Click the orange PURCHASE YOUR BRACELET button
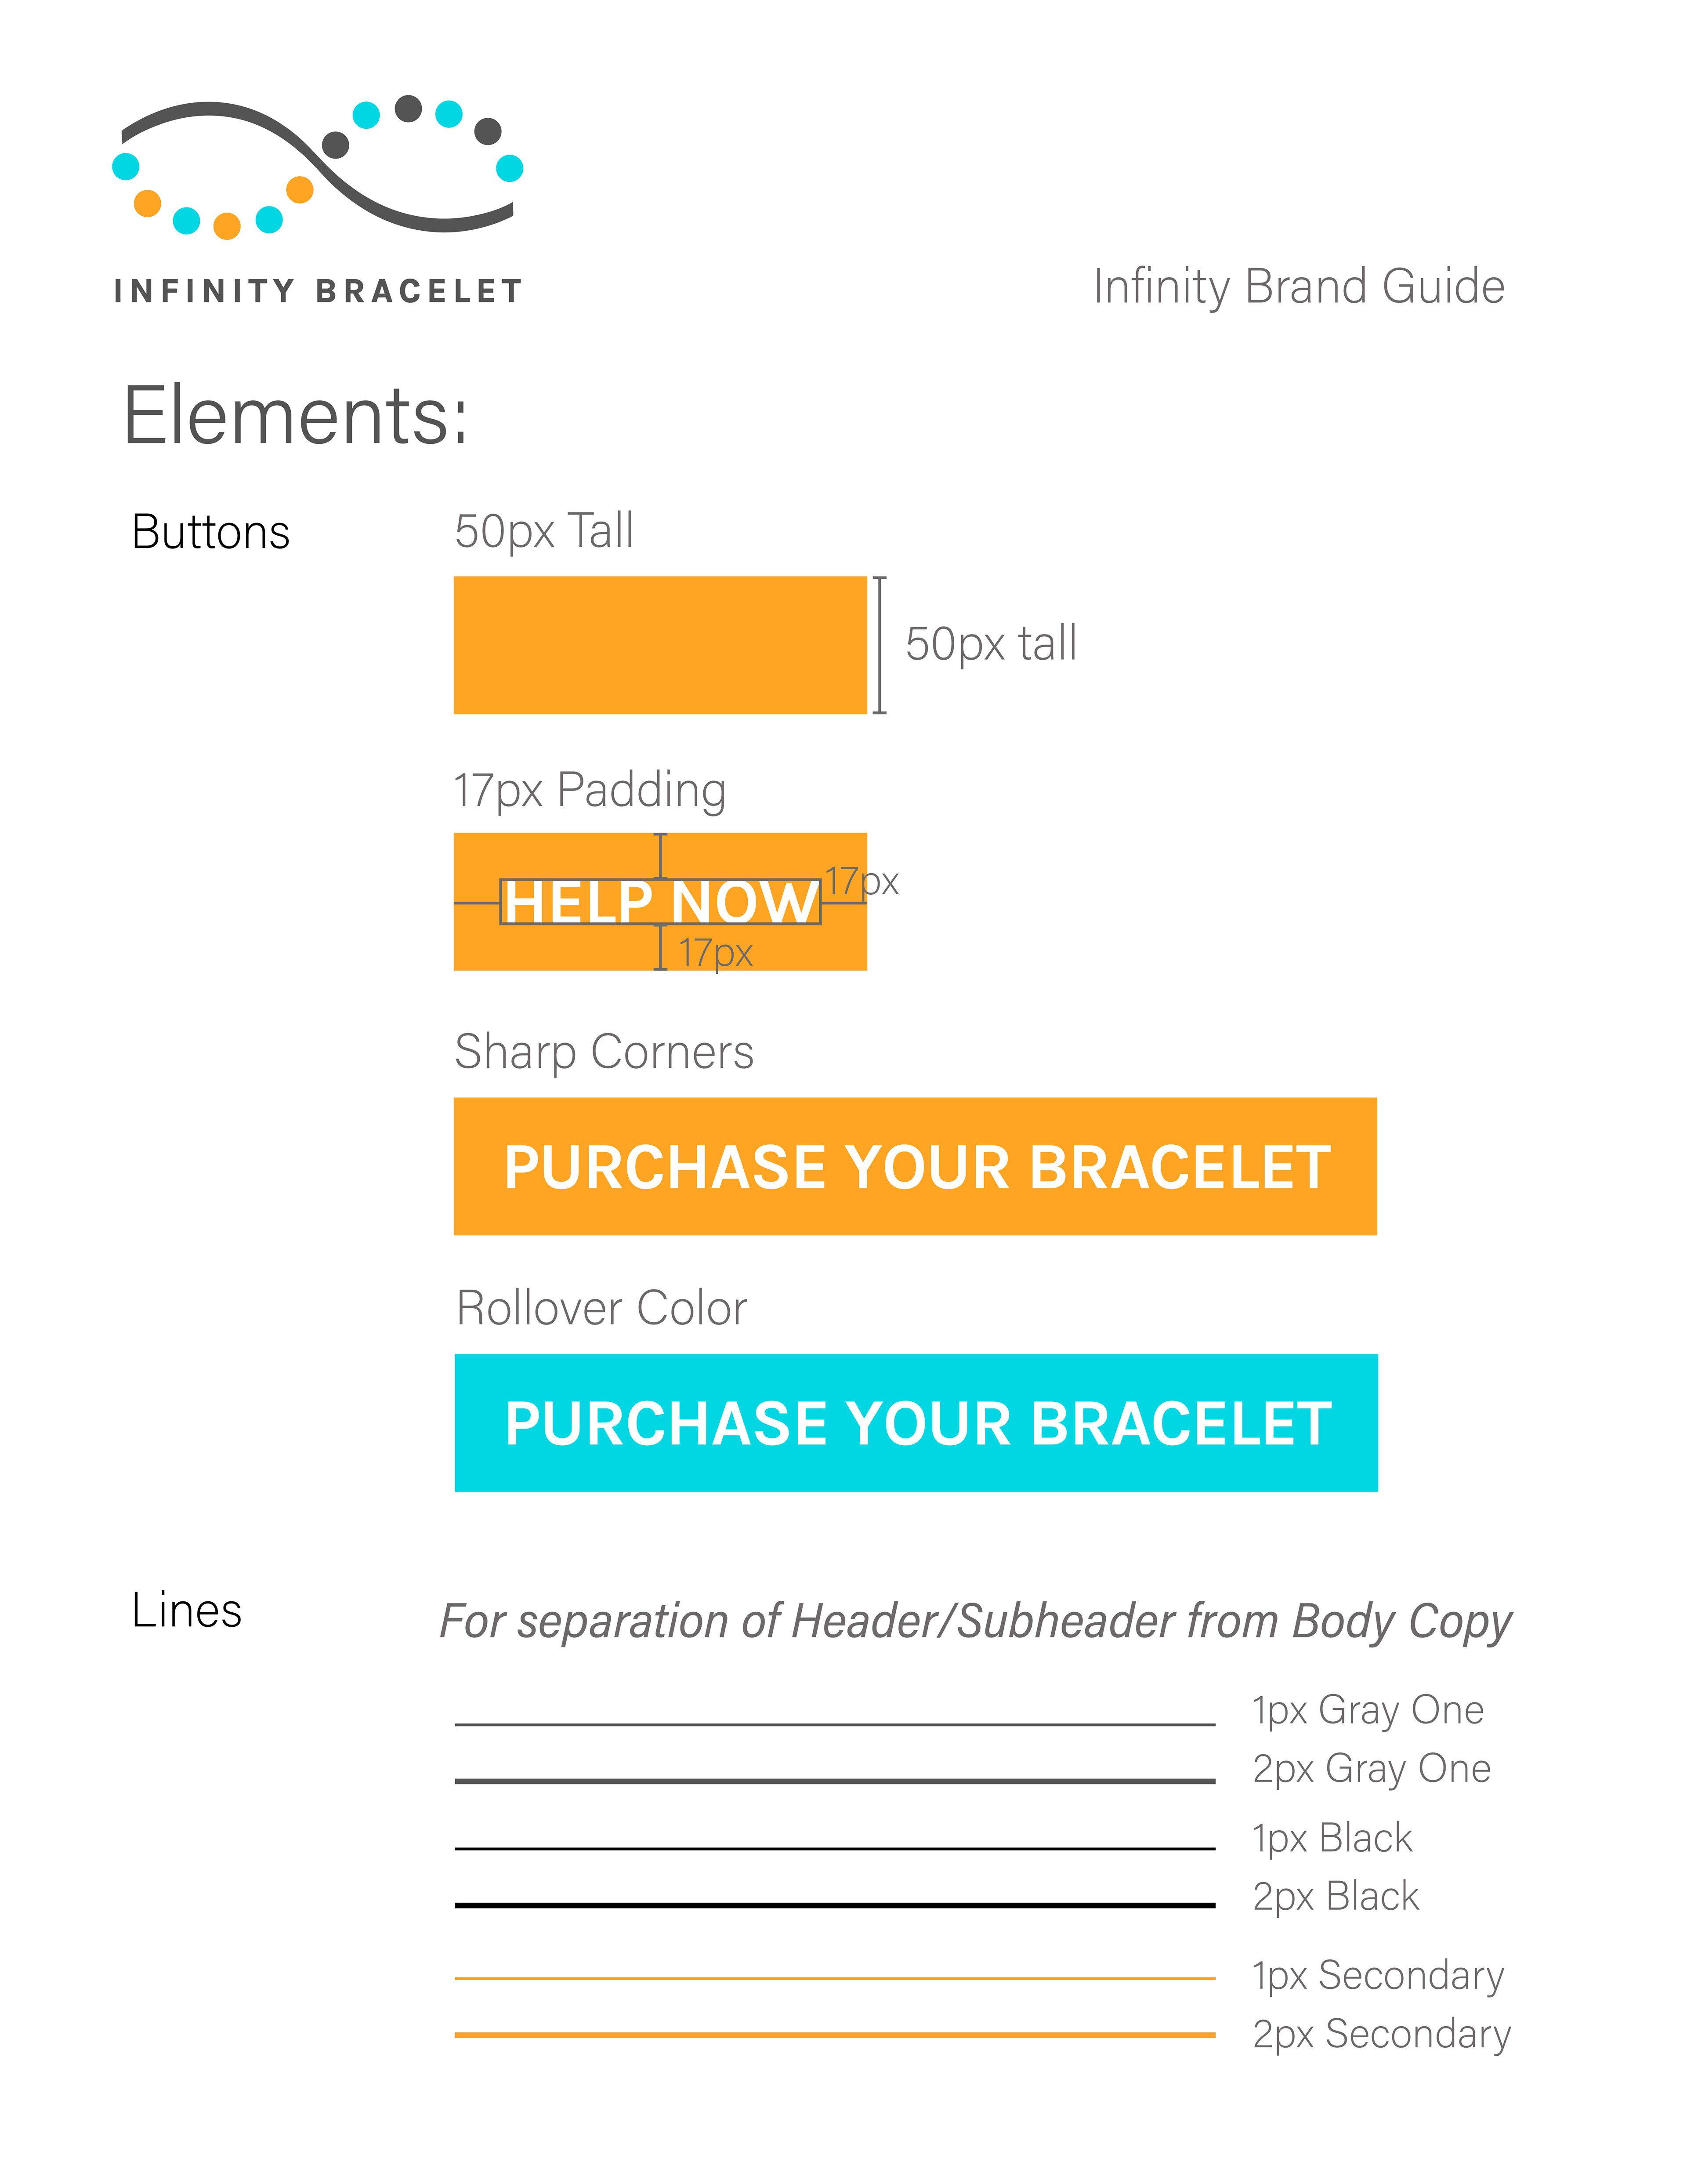The image size is (1687, 2184). point(915,1166)
